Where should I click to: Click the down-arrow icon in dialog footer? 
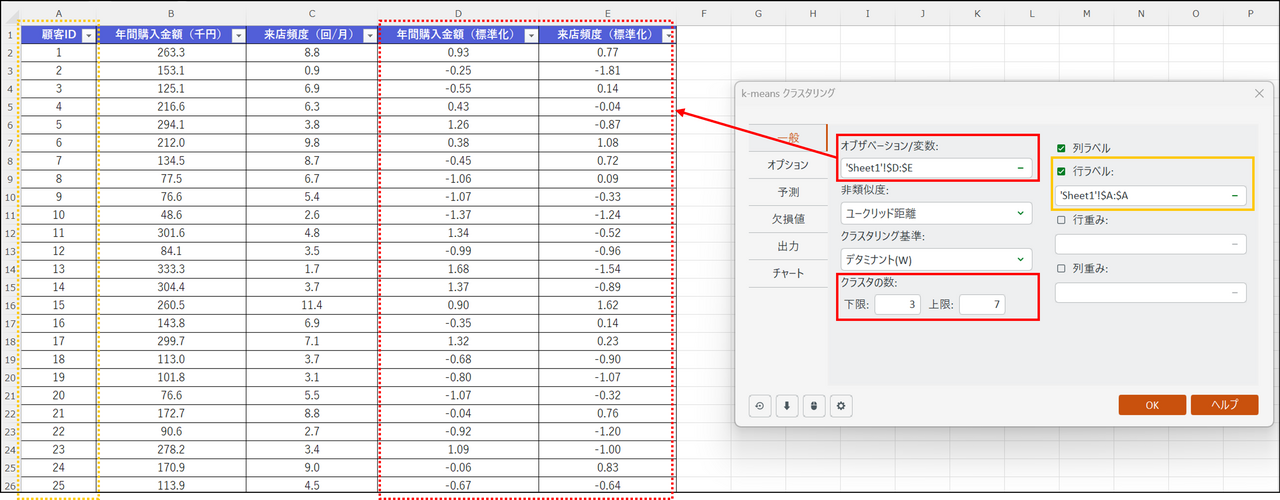tap(787, 405)
